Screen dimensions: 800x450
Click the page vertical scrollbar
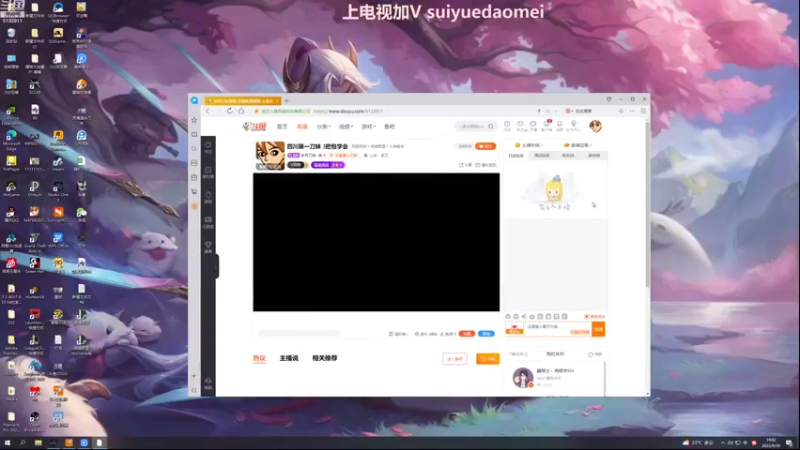tap(647, 204)
